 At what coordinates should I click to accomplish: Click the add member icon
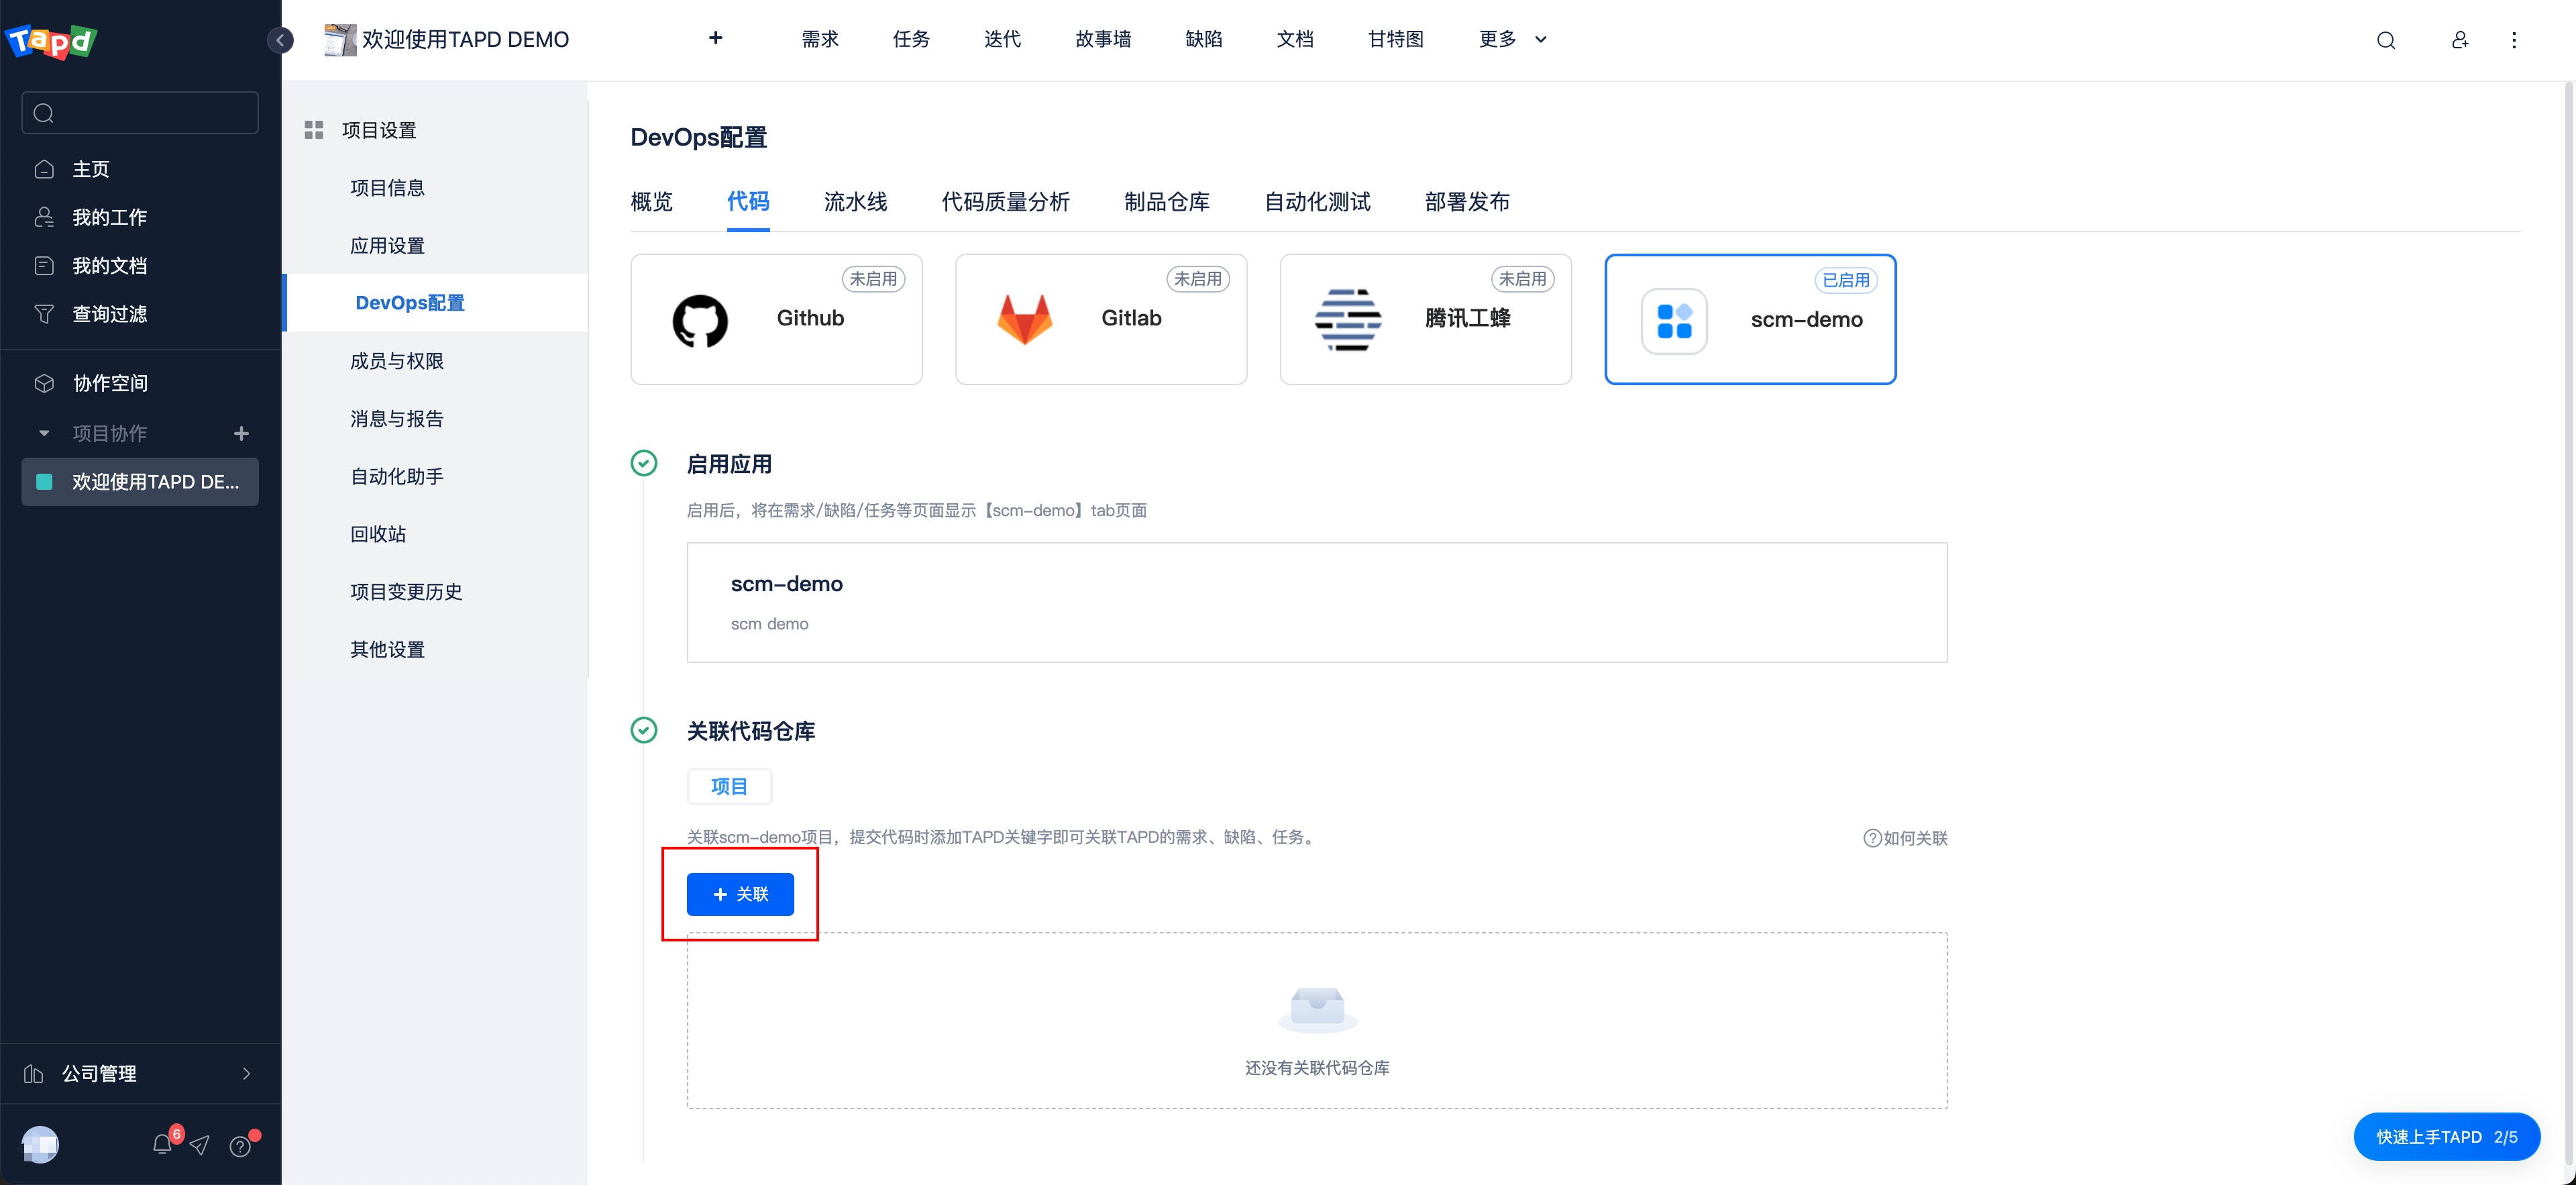coord(2460,40)
